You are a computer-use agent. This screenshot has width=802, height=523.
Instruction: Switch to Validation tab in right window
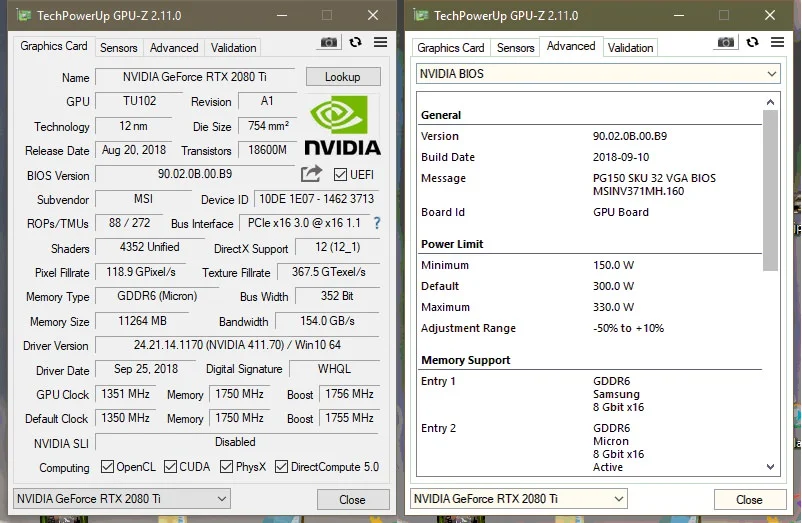pos(630,48)
